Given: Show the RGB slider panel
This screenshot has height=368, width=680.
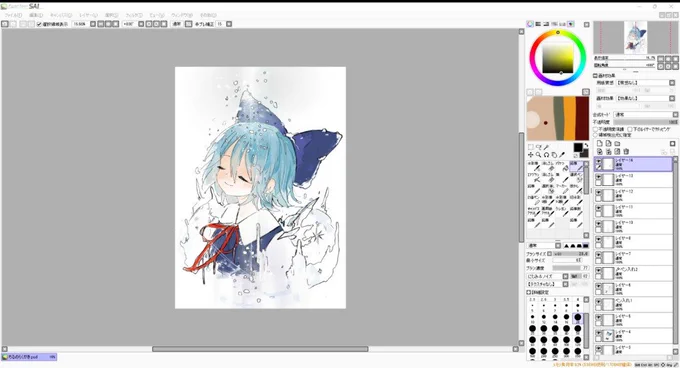Looking at the screenshot, I should click(x=538, y=24).
